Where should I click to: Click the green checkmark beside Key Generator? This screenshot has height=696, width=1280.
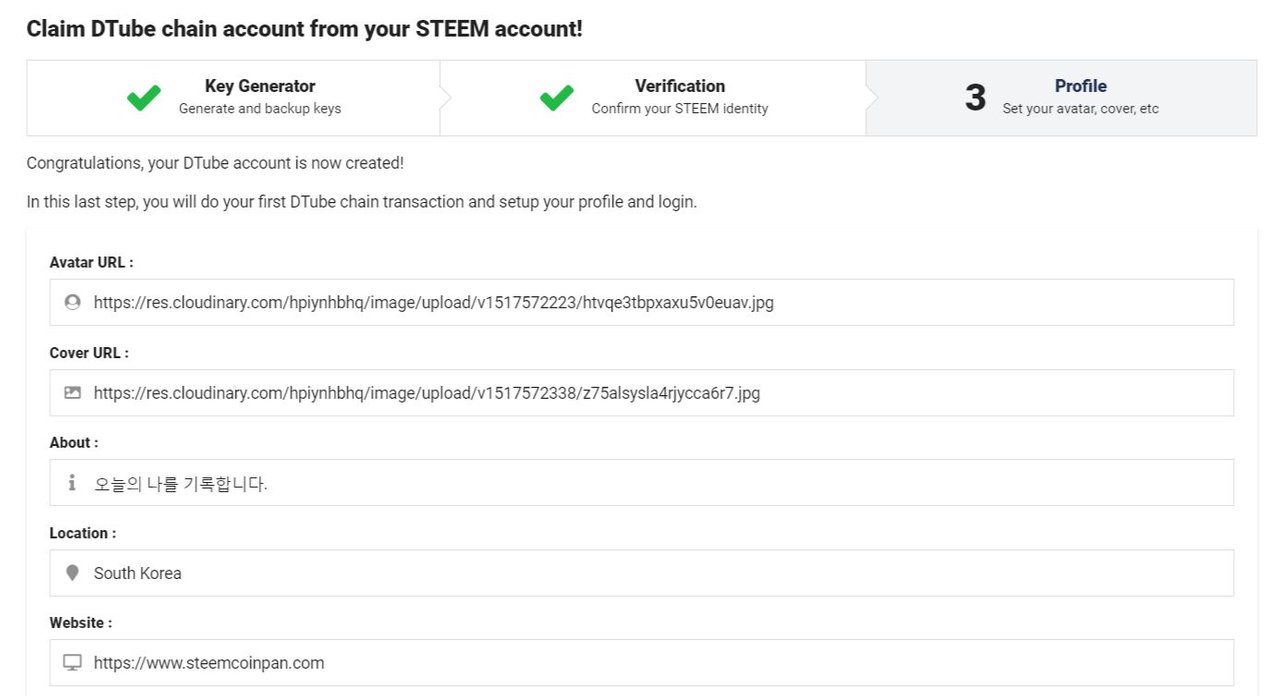coord(144,97)
